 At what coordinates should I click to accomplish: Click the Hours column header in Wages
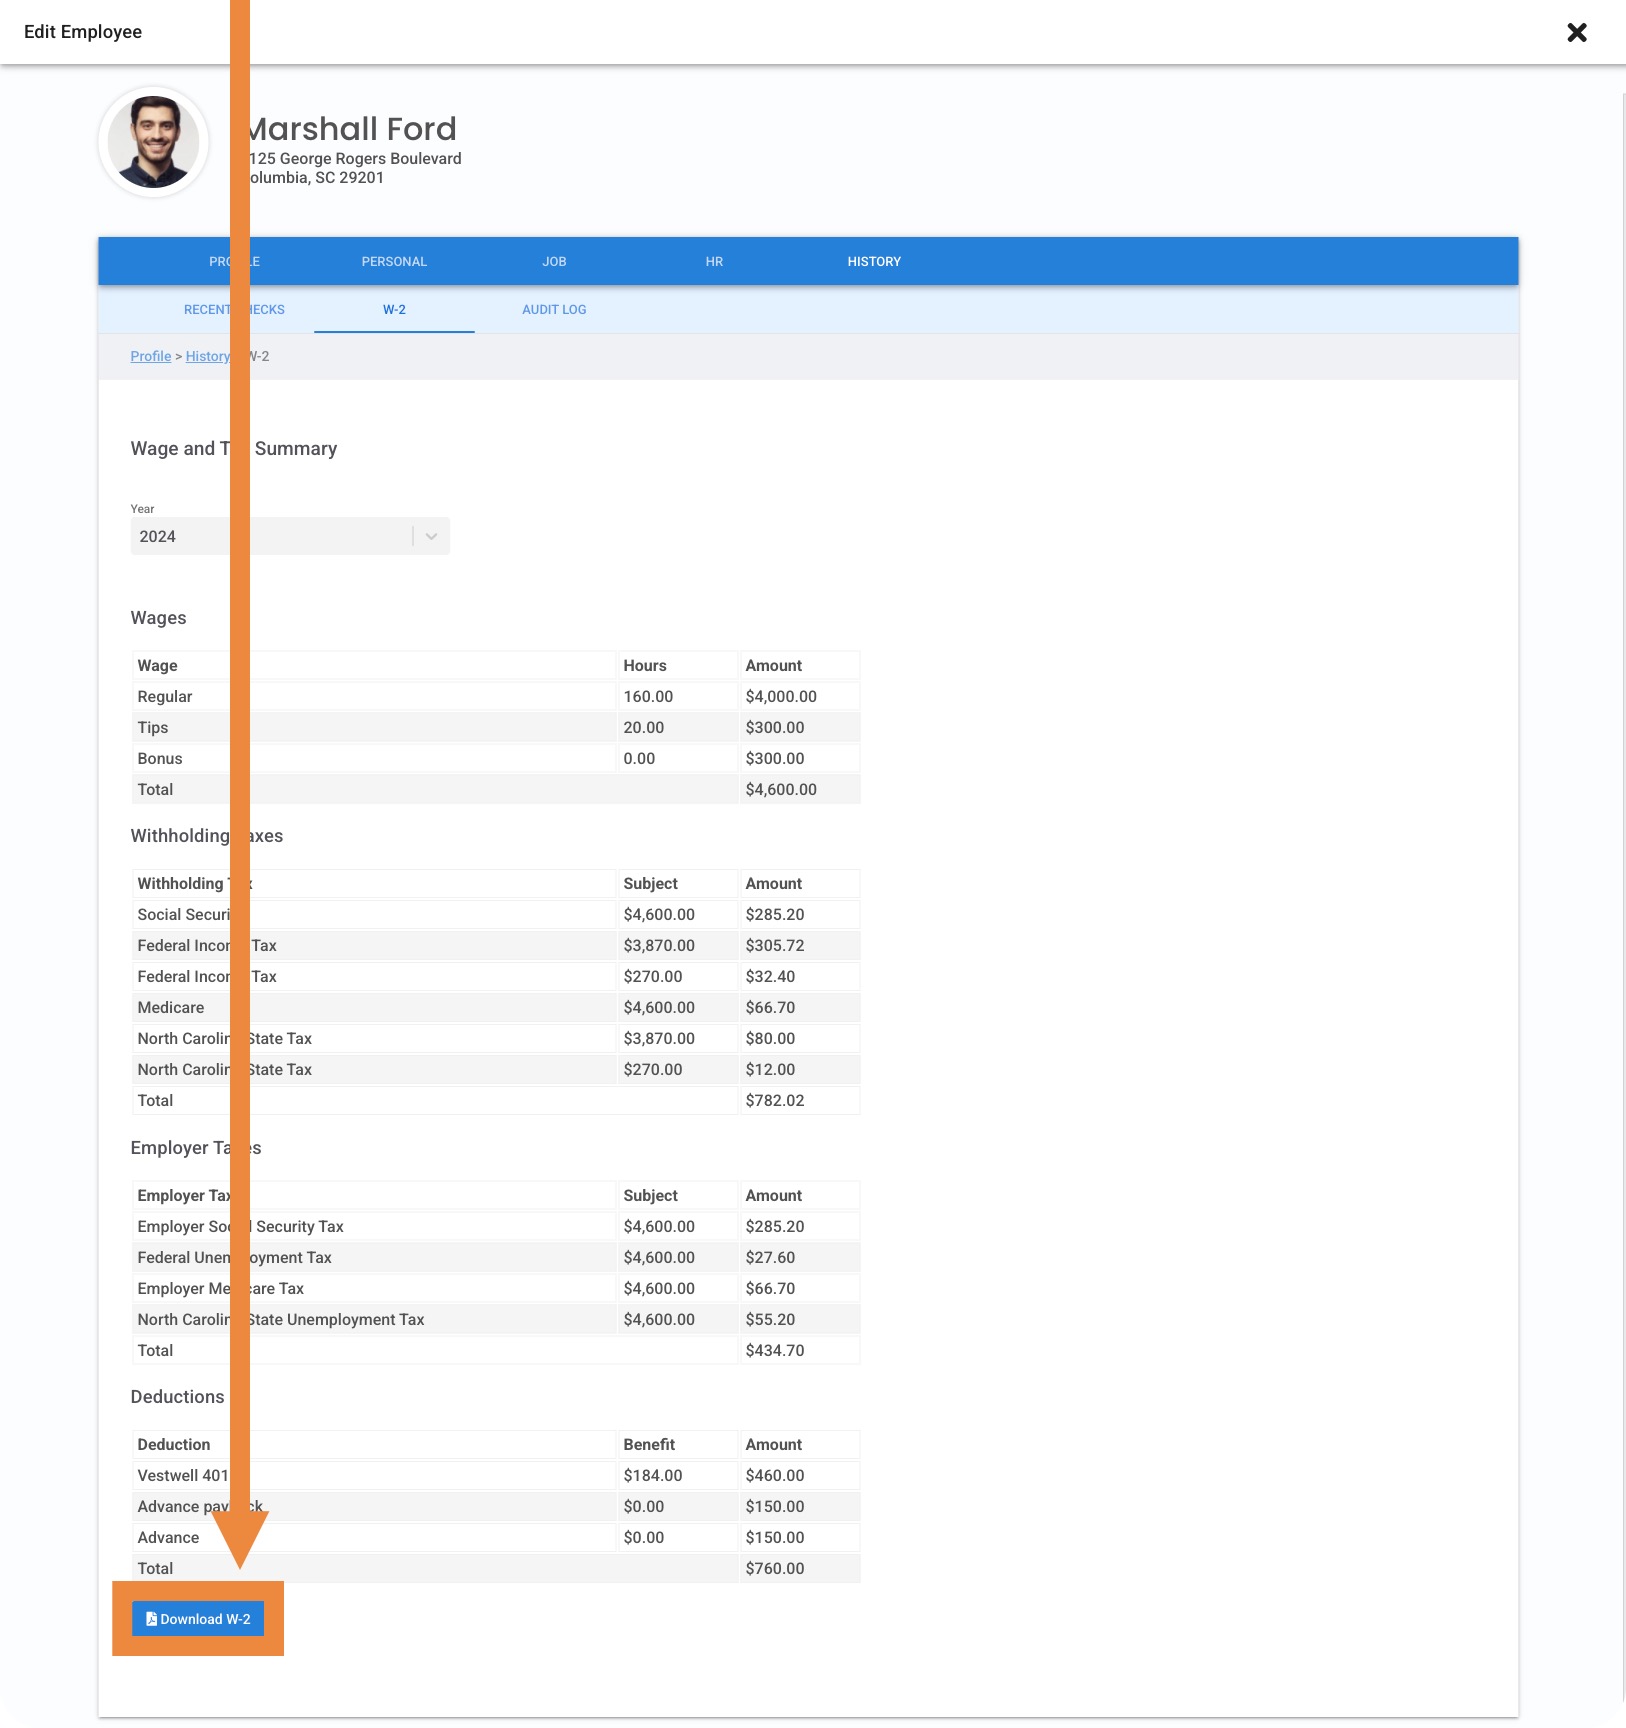pyautogui.click(x=645, y=666)
